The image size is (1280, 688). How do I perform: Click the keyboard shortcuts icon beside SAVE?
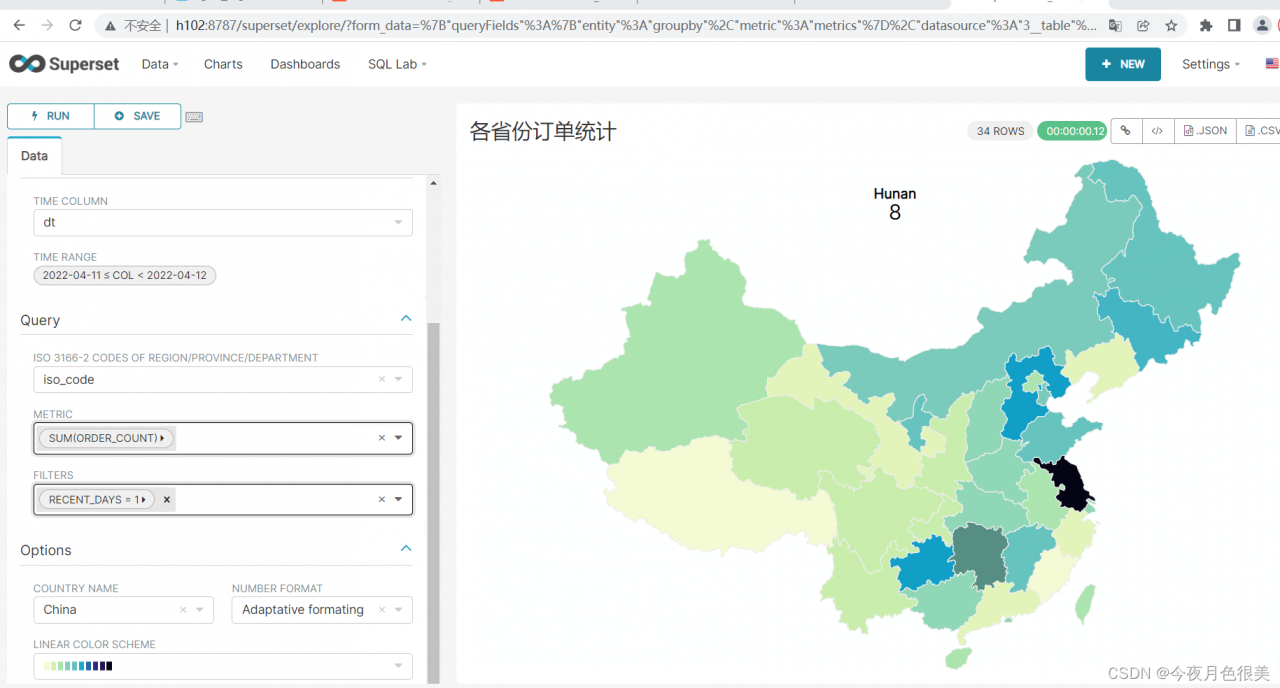[194, 116]
